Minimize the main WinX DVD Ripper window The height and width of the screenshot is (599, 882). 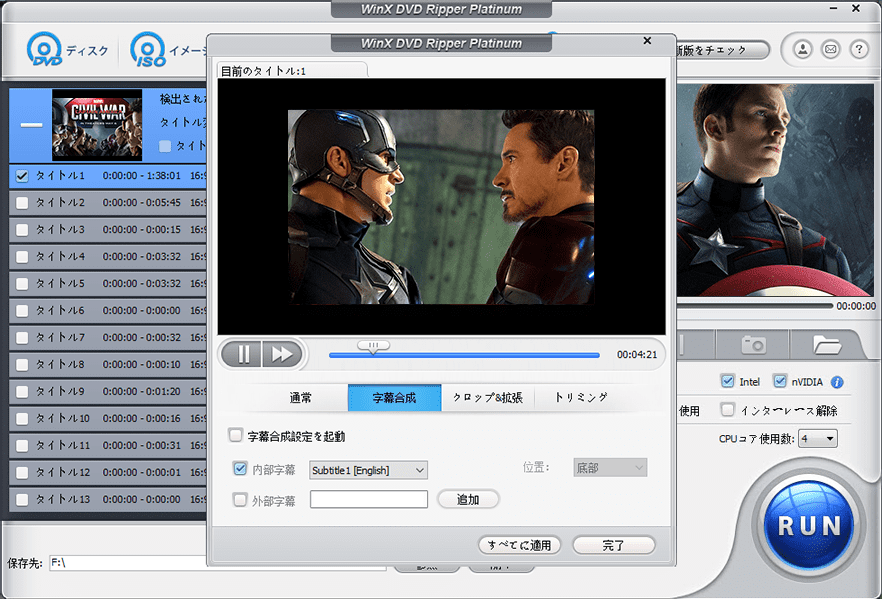pos(833,8)
